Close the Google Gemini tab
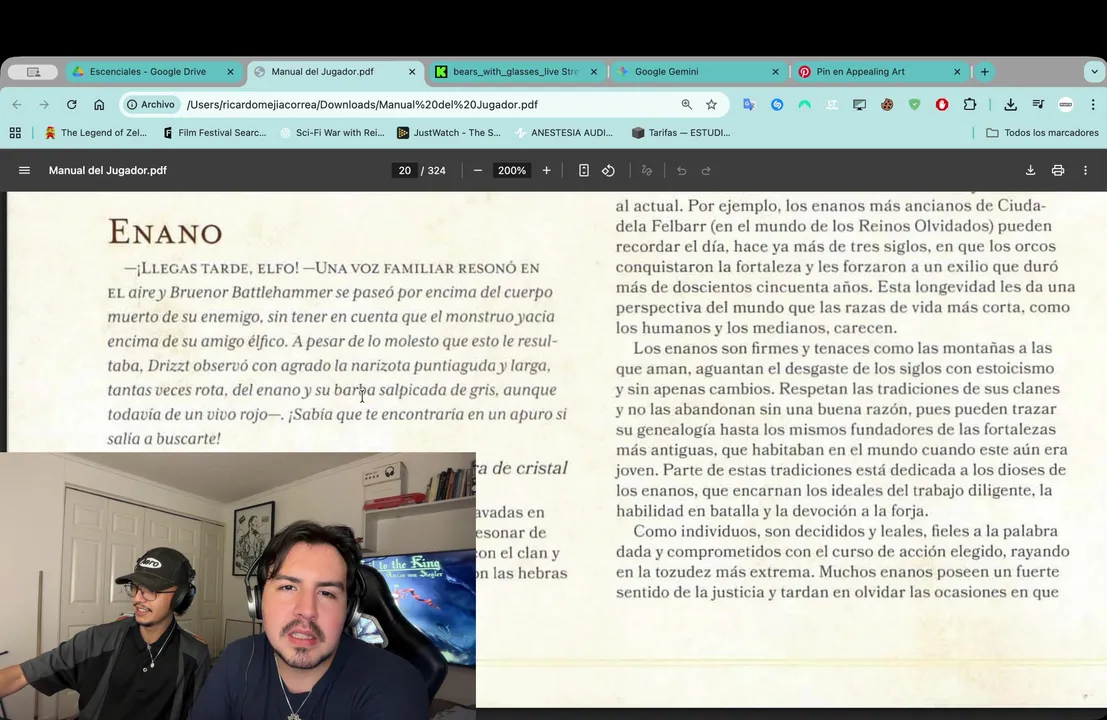The height and width of the screenshot is (720, 1107). 775,71
